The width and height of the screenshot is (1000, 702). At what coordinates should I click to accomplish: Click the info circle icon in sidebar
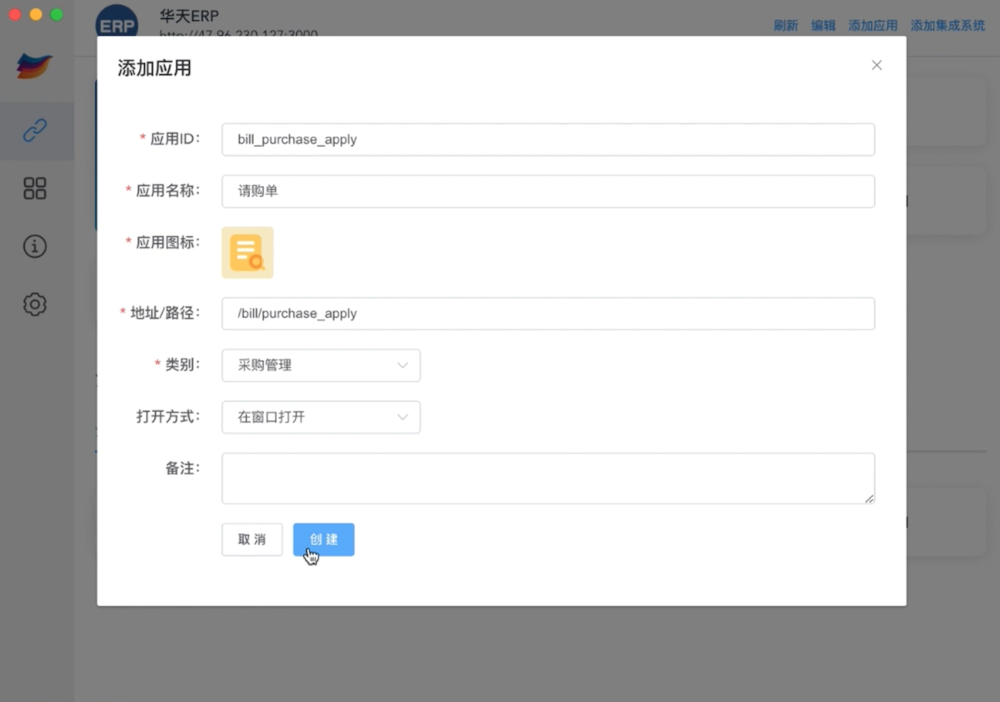pos(35,246)
